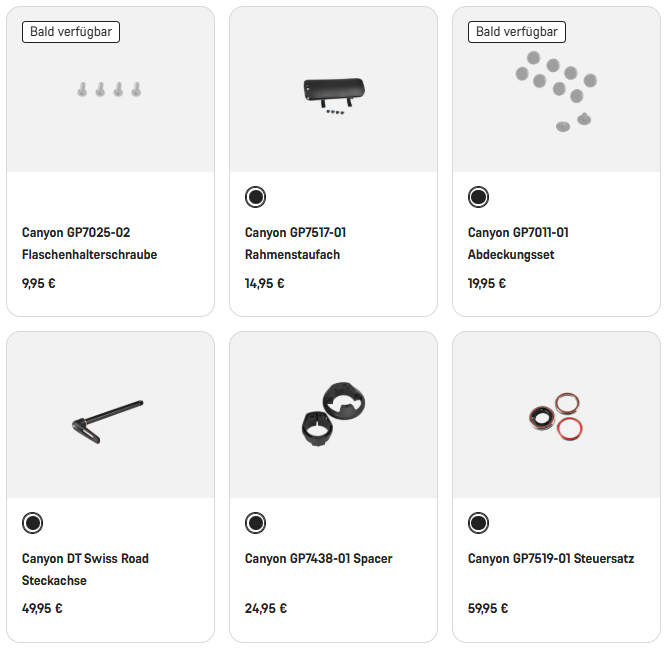Open the DT Swiss Steckachse image
Viewport: 672px width, 650px height.
tap(110, 415)
